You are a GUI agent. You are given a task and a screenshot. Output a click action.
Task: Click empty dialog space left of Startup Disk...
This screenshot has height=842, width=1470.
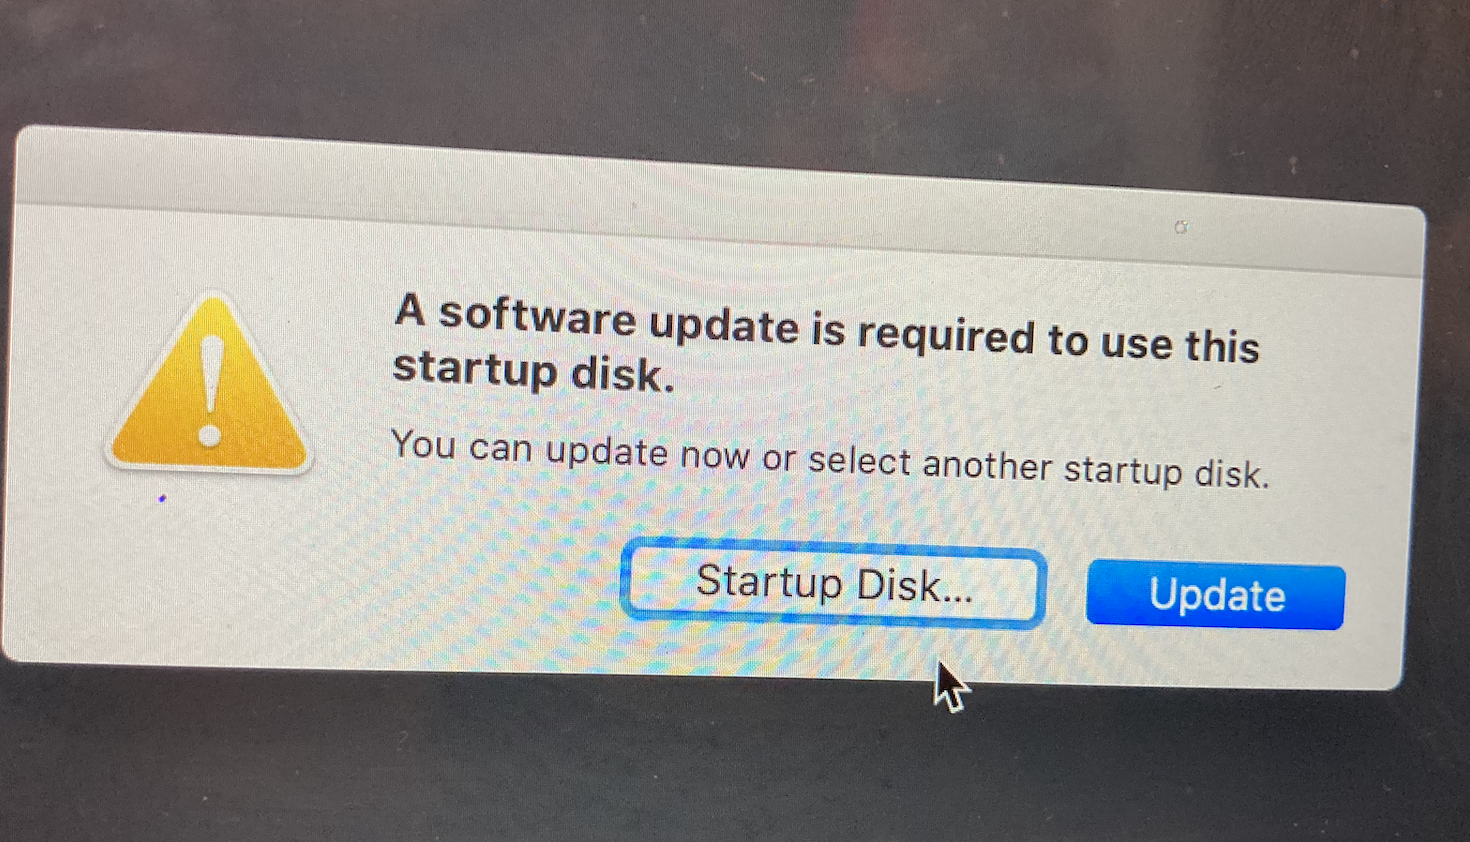[400, 580]
